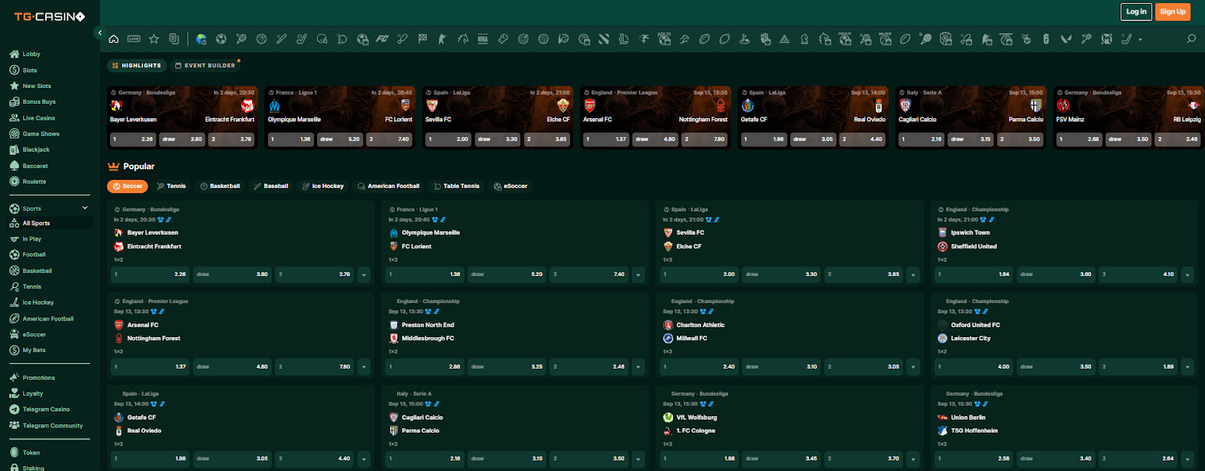Select the Table Tennis tab under Popular
The height and width of the screenshot is (471, 1205).
click(x=456, y=186)
